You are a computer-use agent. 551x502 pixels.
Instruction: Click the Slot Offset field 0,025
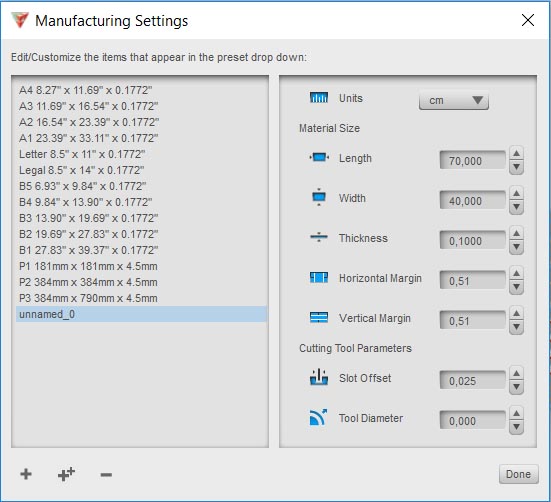pyautogui.click(x=472, y=381)
